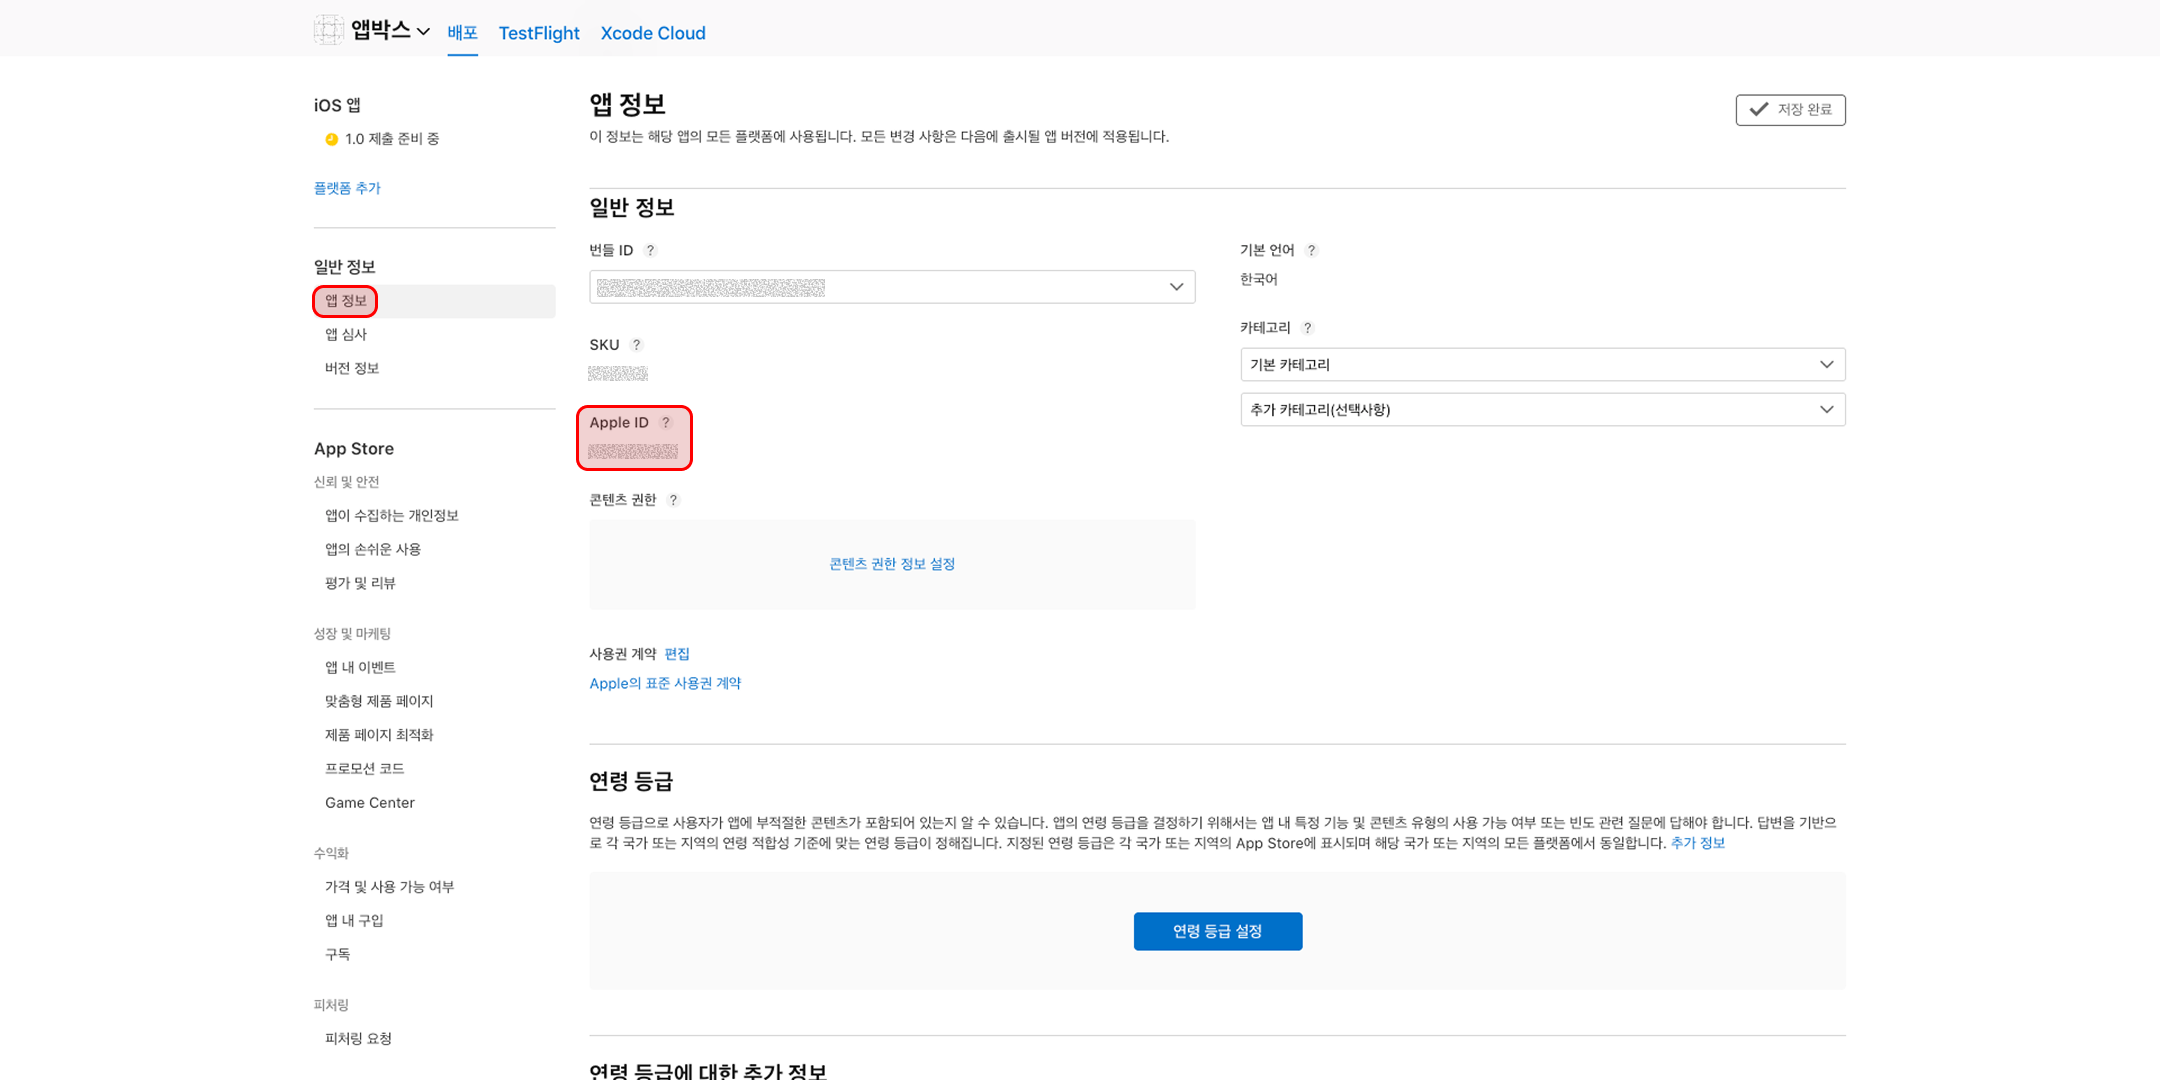
Task: Select the 1.0 제출 준비 중 version
Action: [x=392, y=139]
